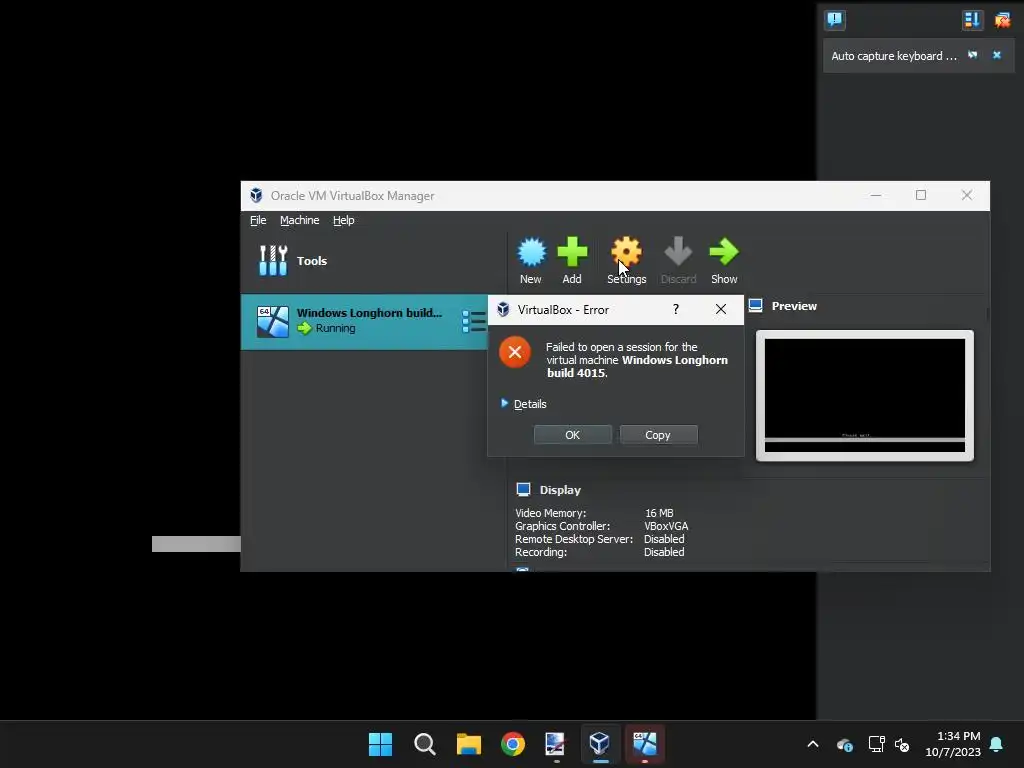The width and height of the screenshot is (1024, 768).
Task: Click the Preview section monitor icon
Action: tap(756, 305)
